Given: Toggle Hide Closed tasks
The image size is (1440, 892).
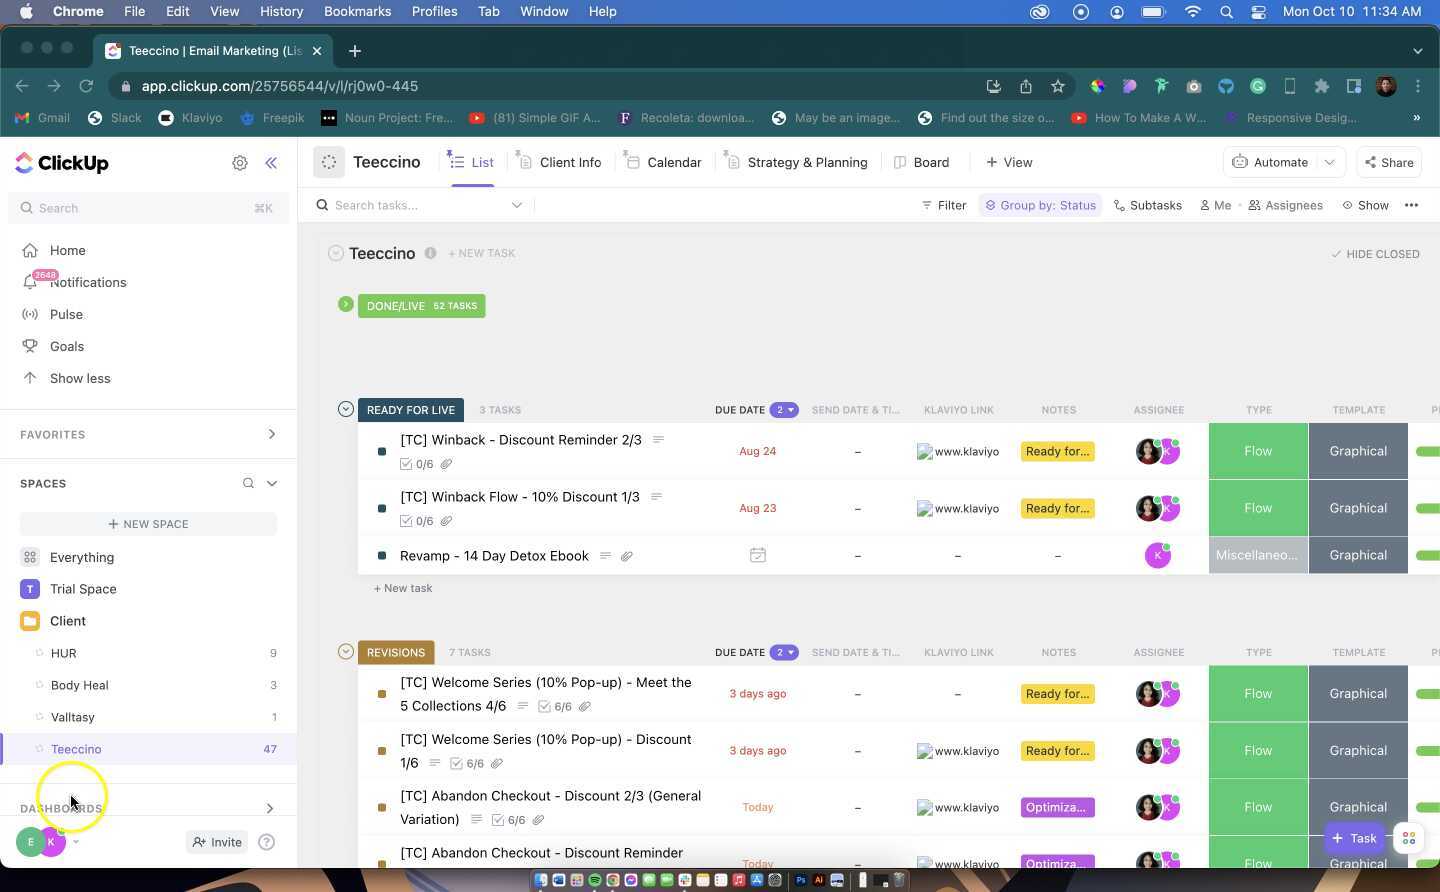Looking at the screenshot, I should tap(1375, 254).
